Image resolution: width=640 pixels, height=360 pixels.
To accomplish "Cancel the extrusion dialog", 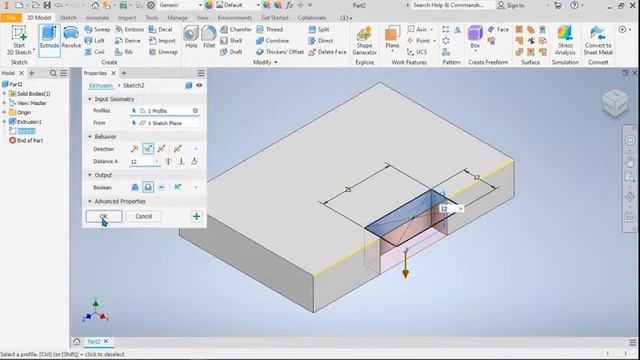I will point(143,216).
